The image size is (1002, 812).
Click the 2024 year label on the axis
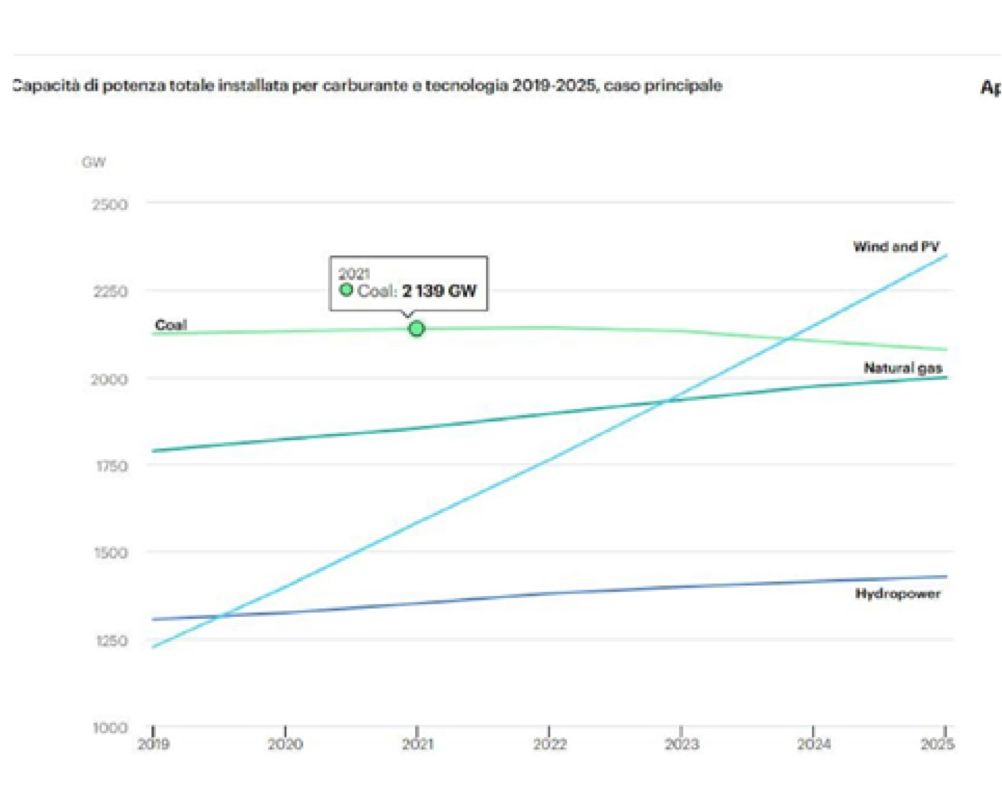(814, 745)
